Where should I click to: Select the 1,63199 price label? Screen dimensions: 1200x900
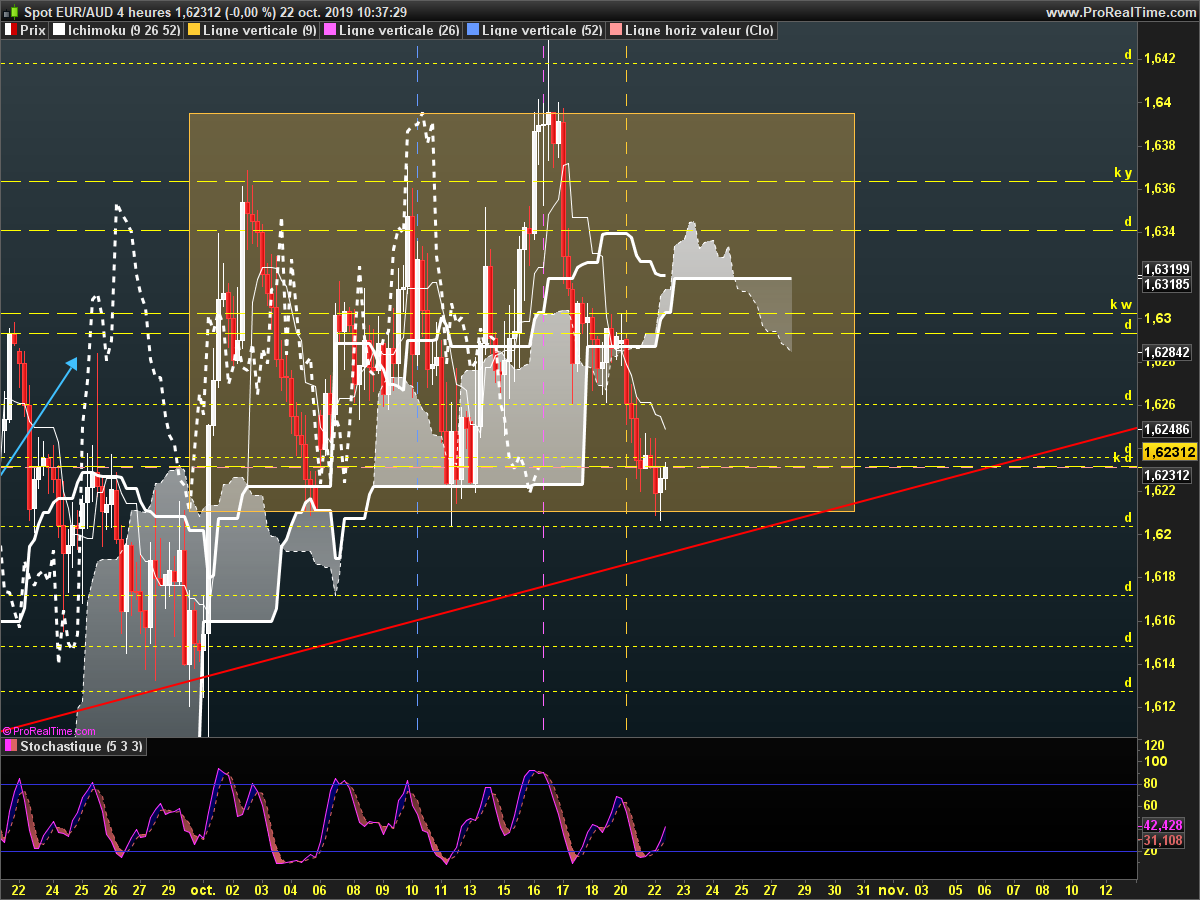point(1166,269)
